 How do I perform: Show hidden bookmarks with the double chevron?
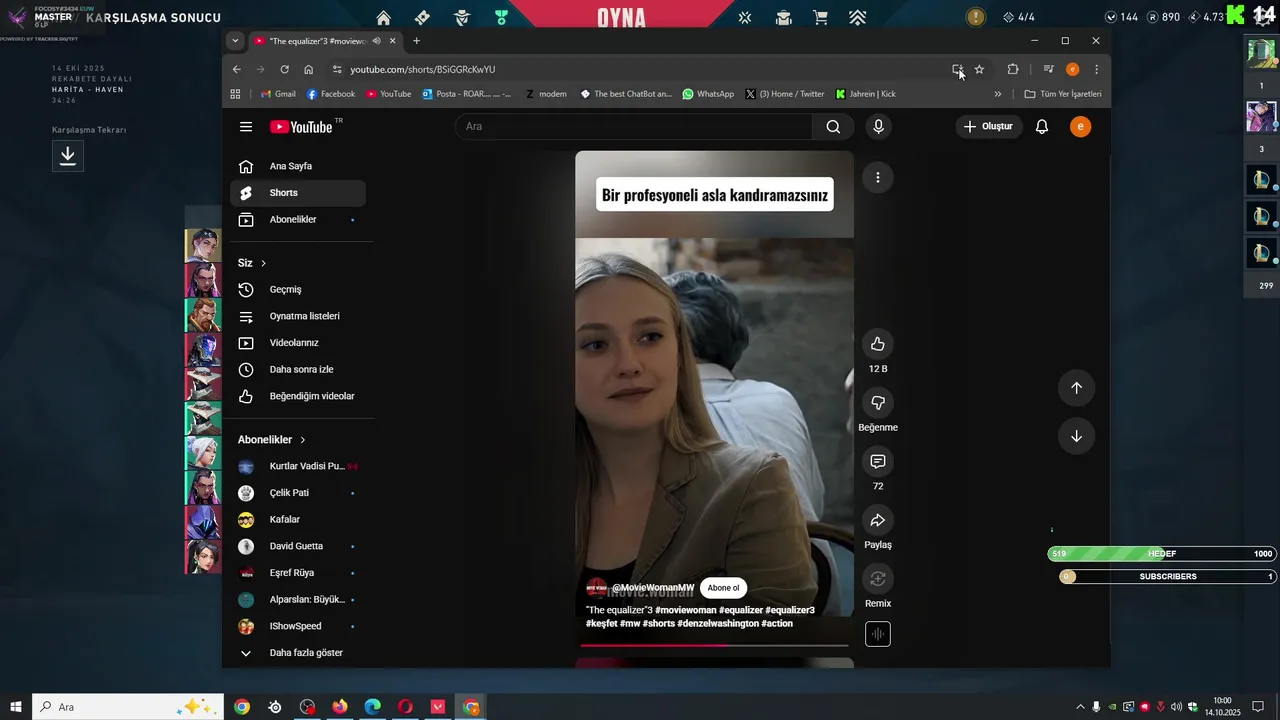point(997,94)
